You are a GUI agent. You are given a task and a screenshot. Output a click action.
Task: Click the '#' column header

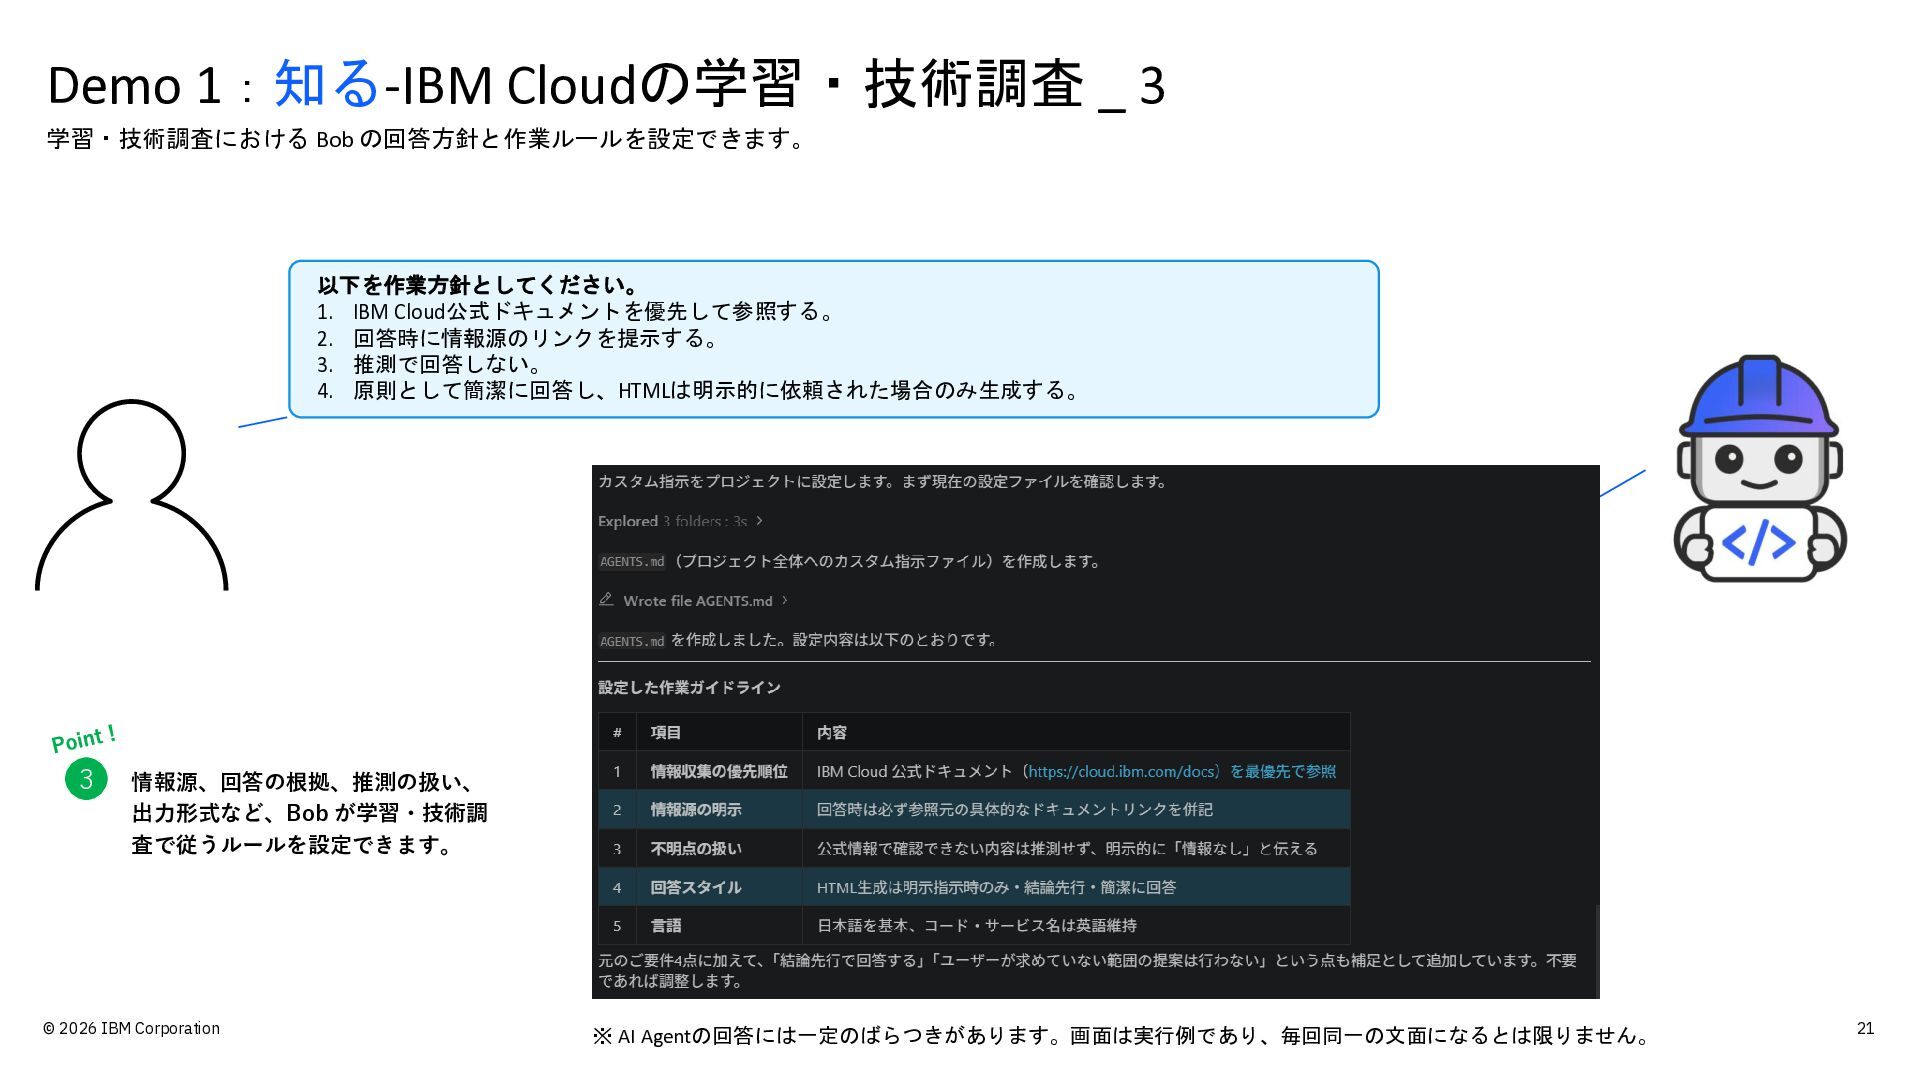click(617, 733)
